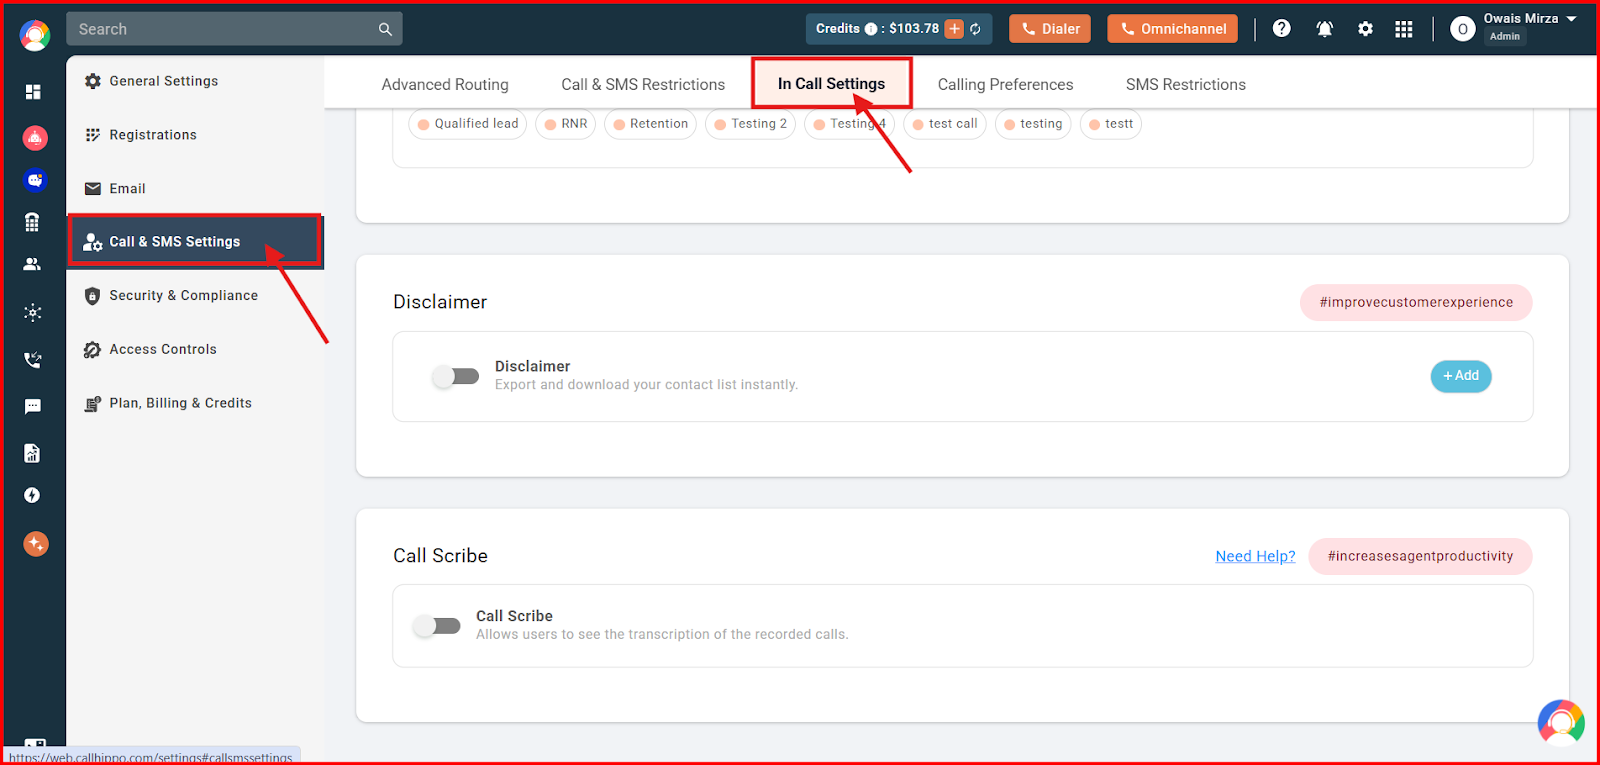
Task: Switch to SMS Restrictions tab
Action: (x=1186, y=85)
